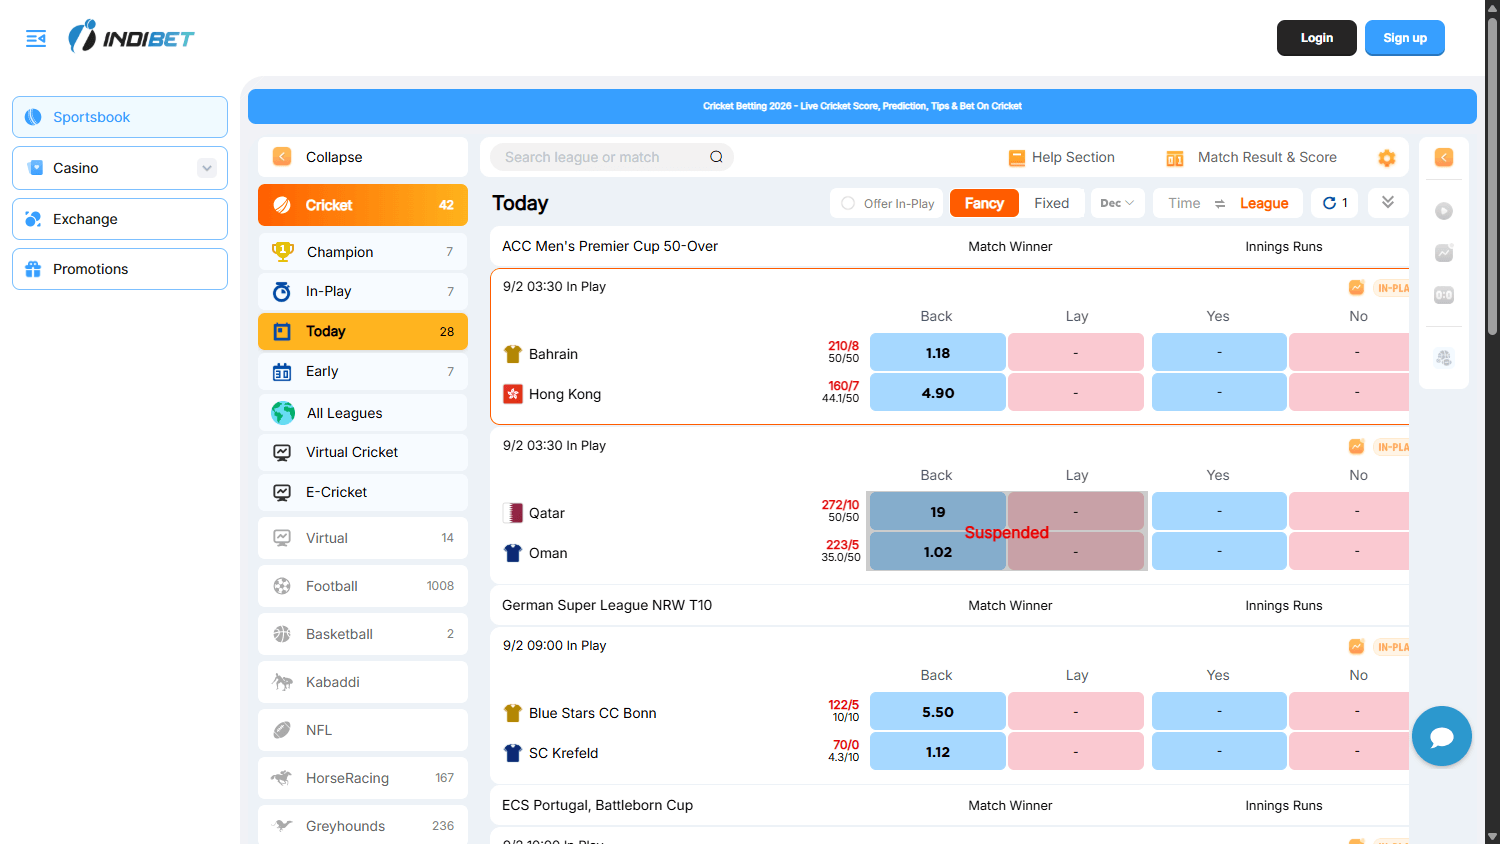Click the Login button
This screenshot has width=1500, height=844.
click(1317, 38)
